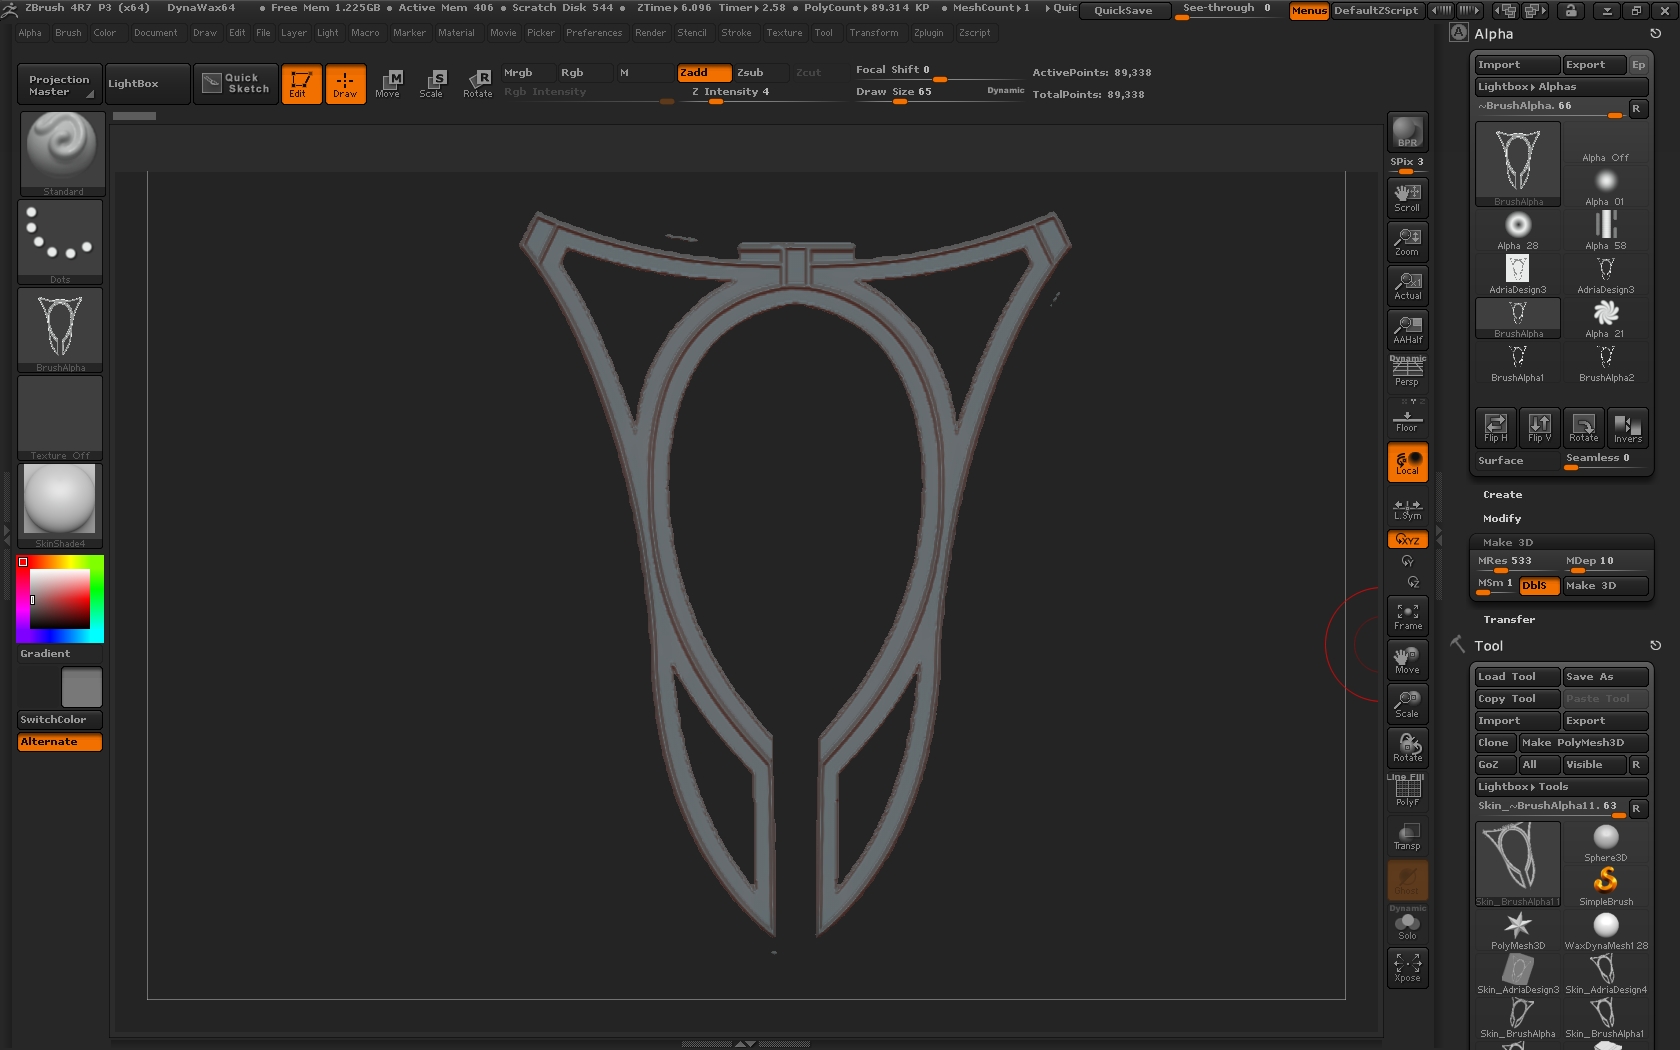Click the QuickSave button
Screen dimensions: 1680x1050
coord(1123,11)
